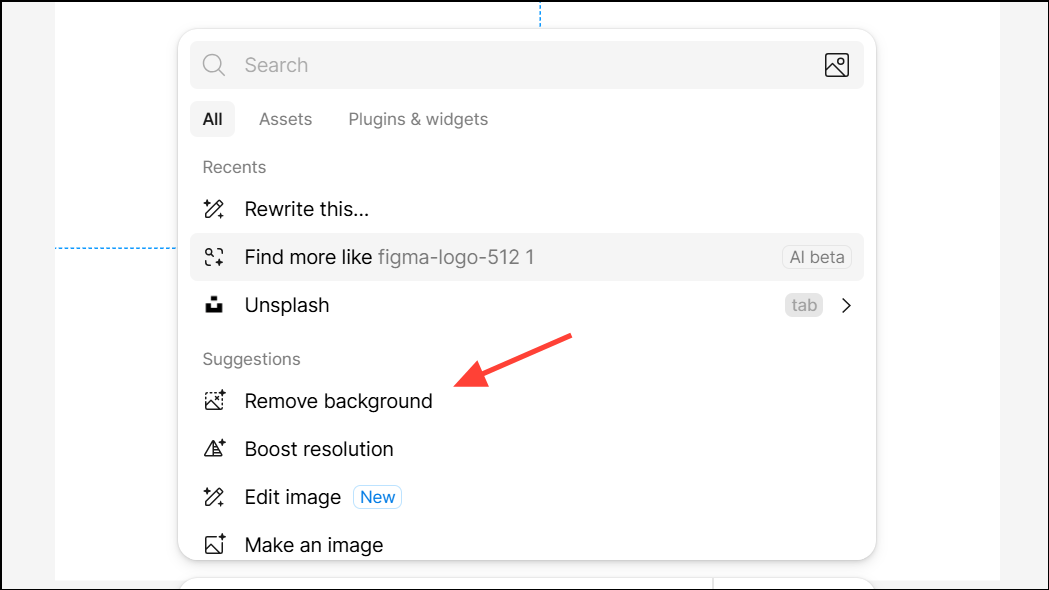Switch to the Assets tab
The height and width of the screenshot is (590, 1049).
click(x=286, y=119)
